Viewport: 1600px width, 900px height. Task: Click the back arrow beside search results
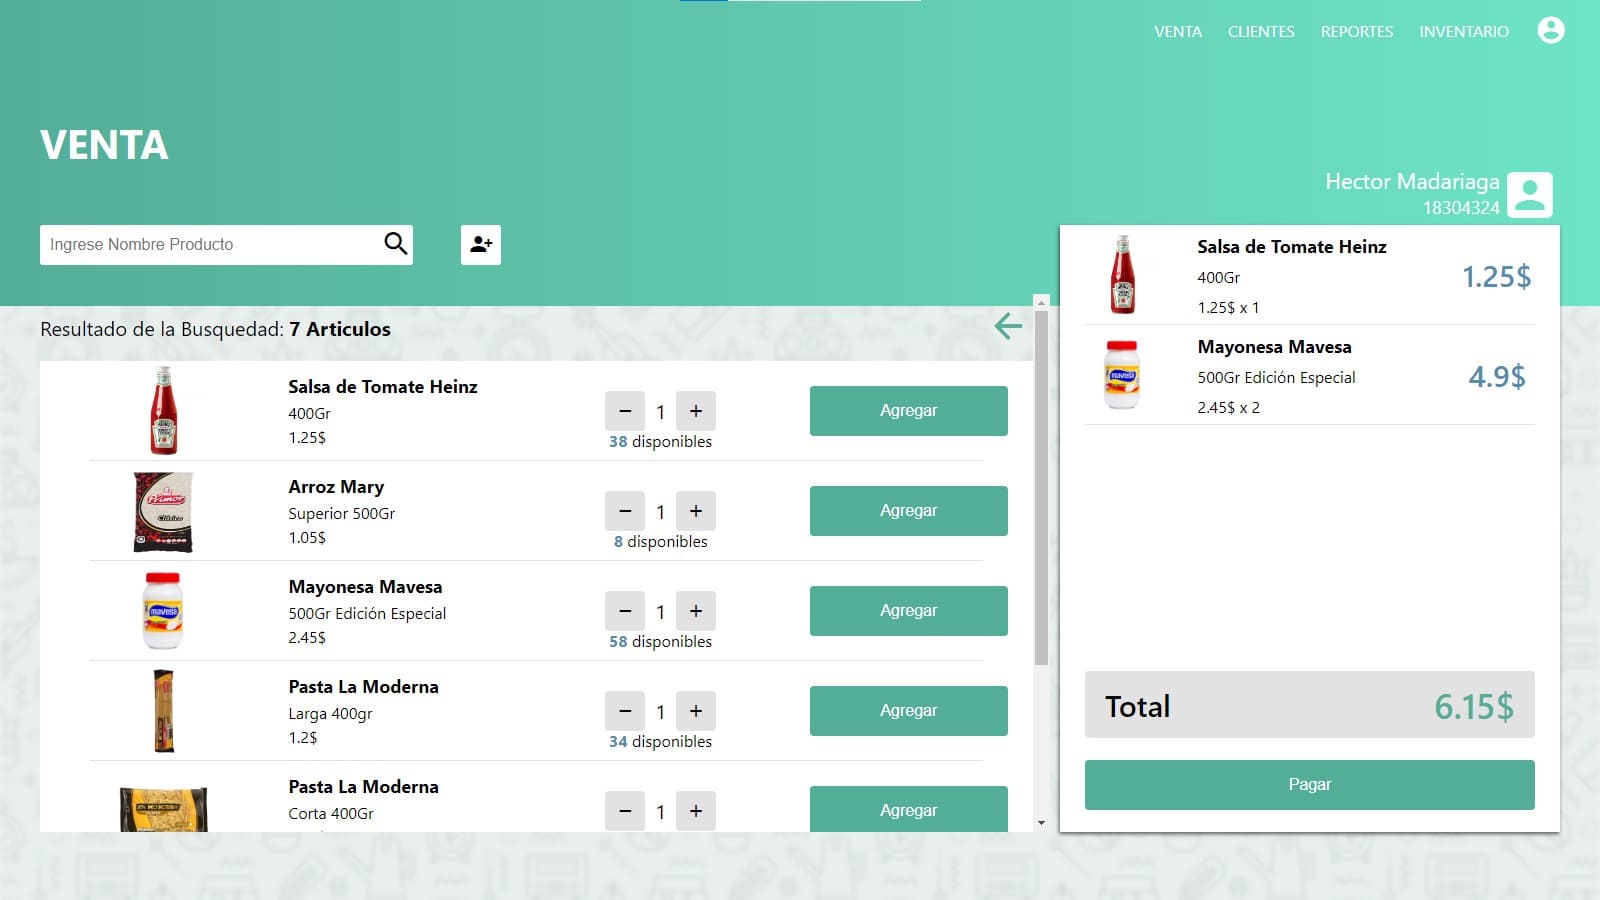(x=1008, y=326)
